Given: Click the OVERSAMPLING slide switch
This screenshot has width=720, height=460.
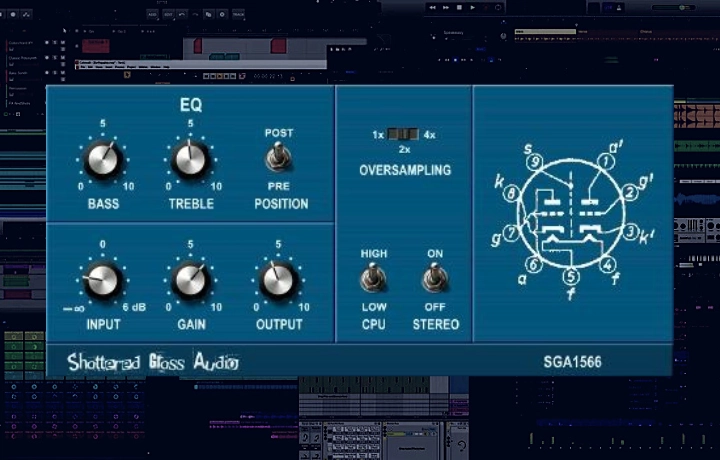Looking at the screenshot, I should tap(403, 134).
